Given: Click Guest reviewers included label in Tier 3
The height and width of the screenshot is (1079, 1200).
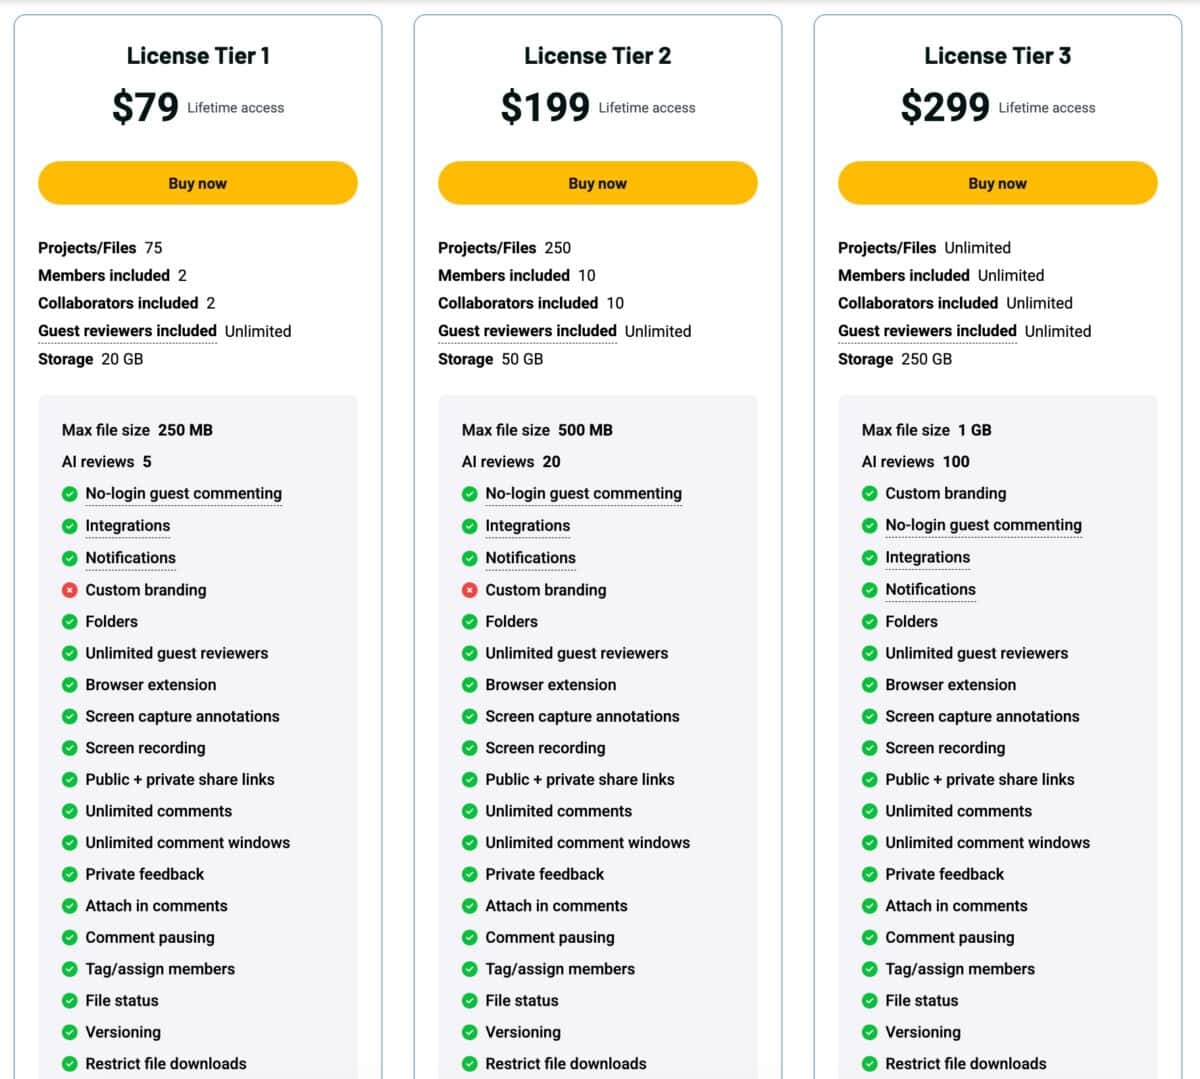Looking at the screenshot, I should click(927, 331).
